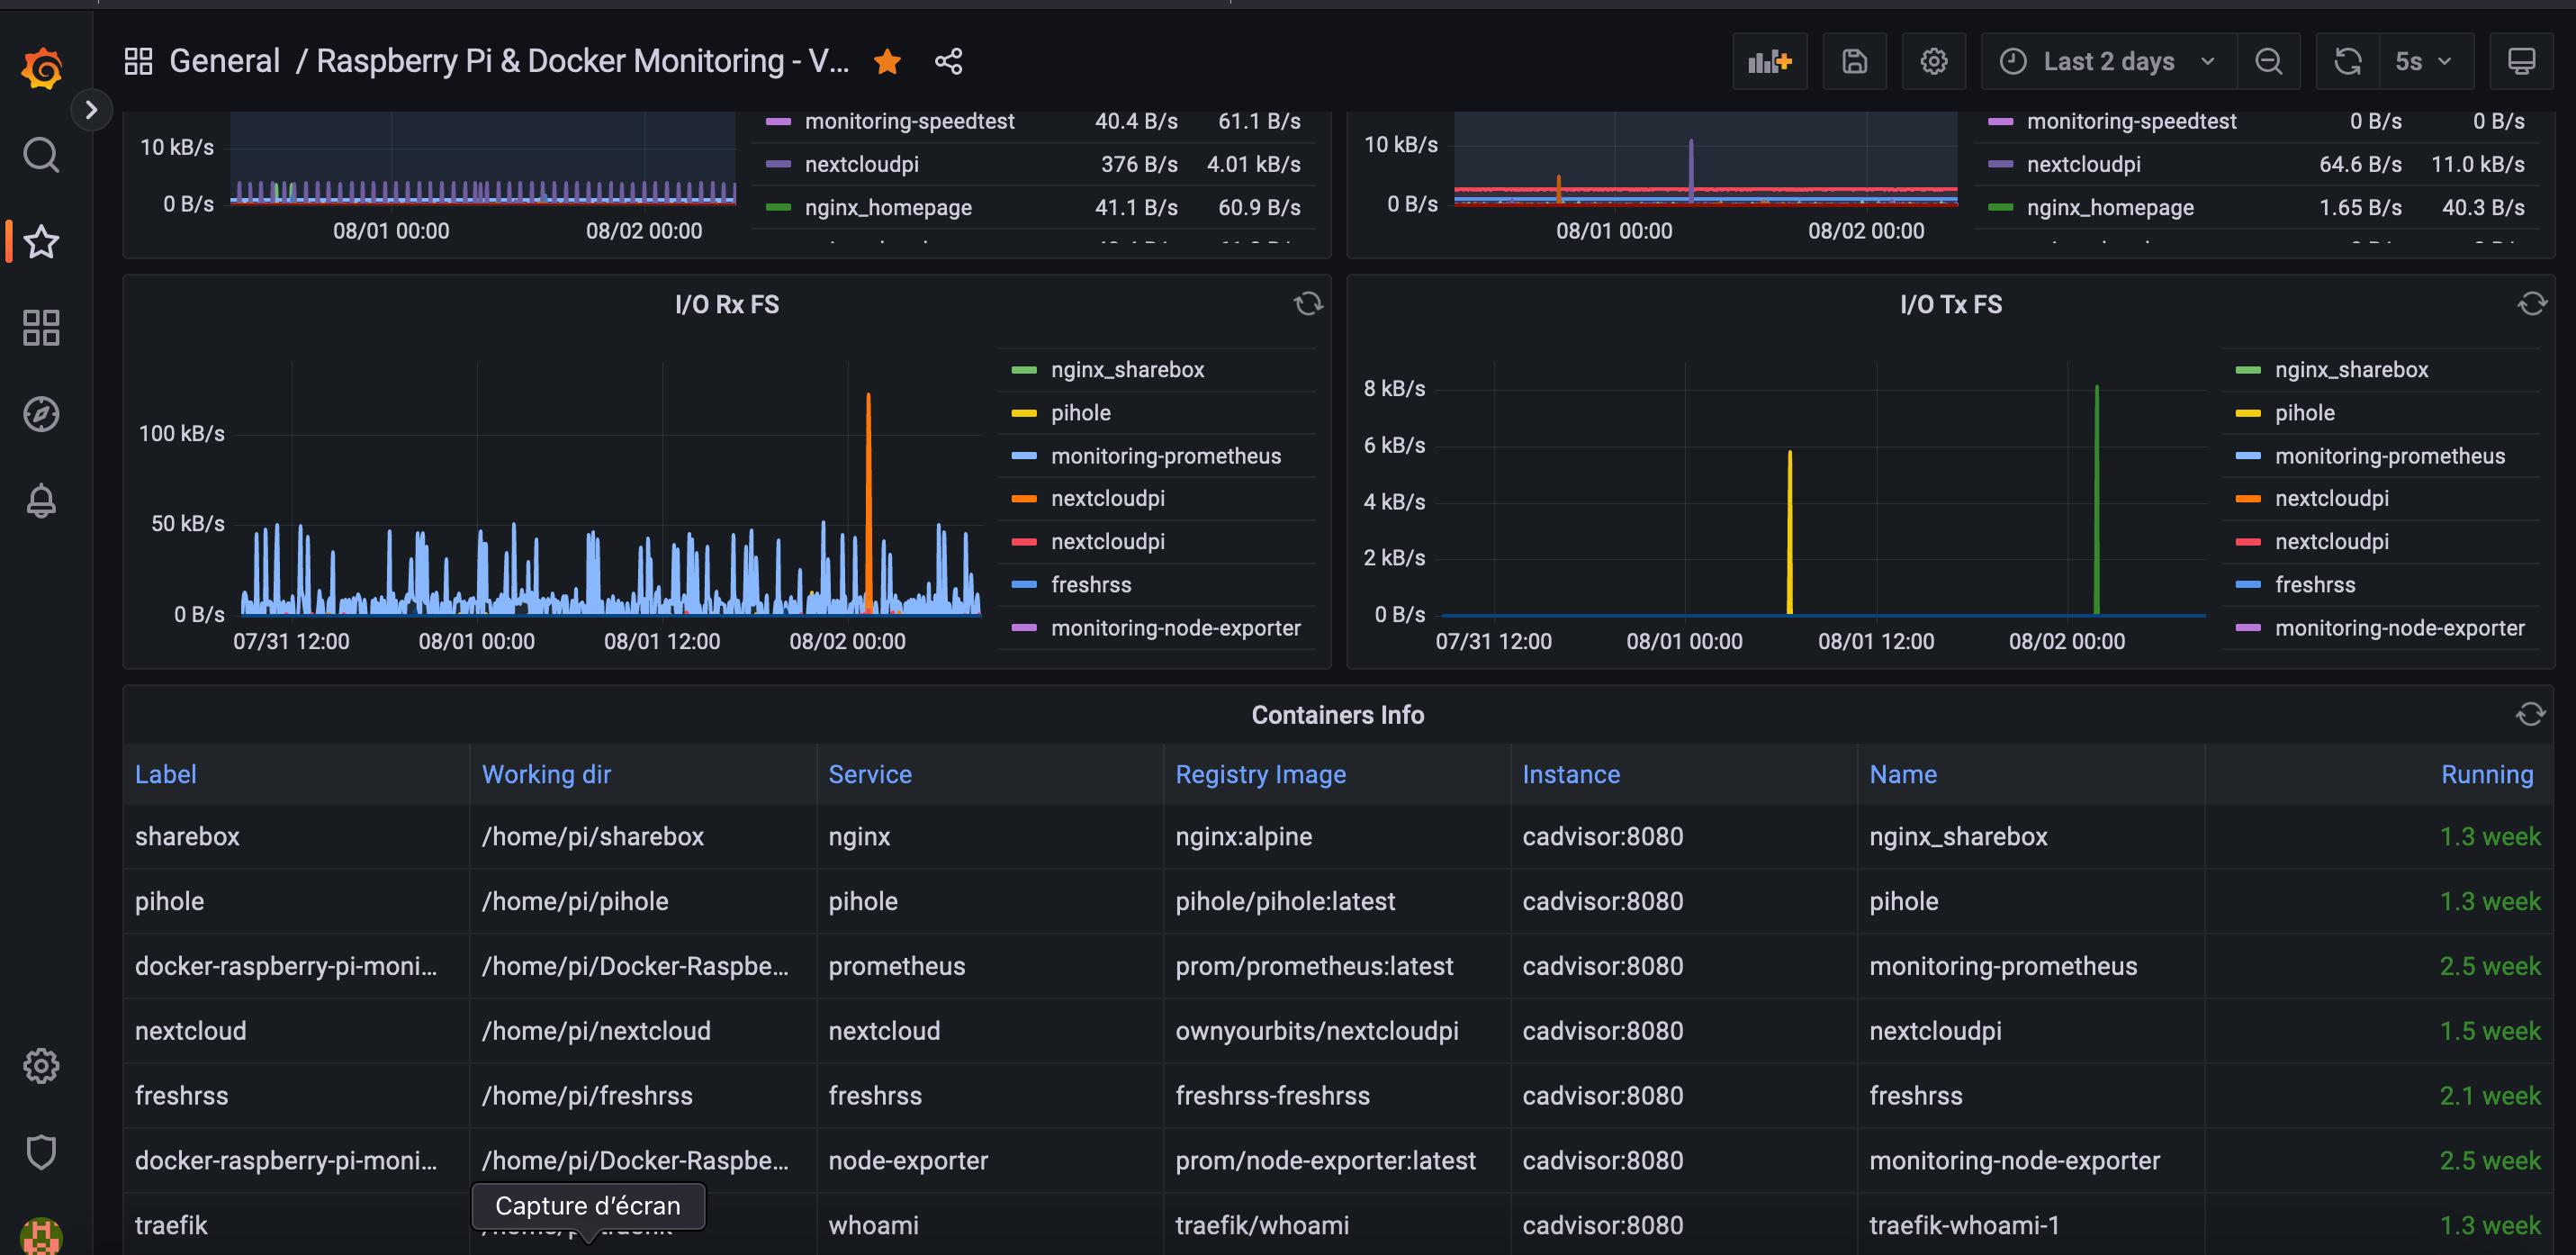Viewport: 2576px width, 1255px height.
Task: Zoom out the time range
Action: pyautogui.click(x=2268, y=62)
